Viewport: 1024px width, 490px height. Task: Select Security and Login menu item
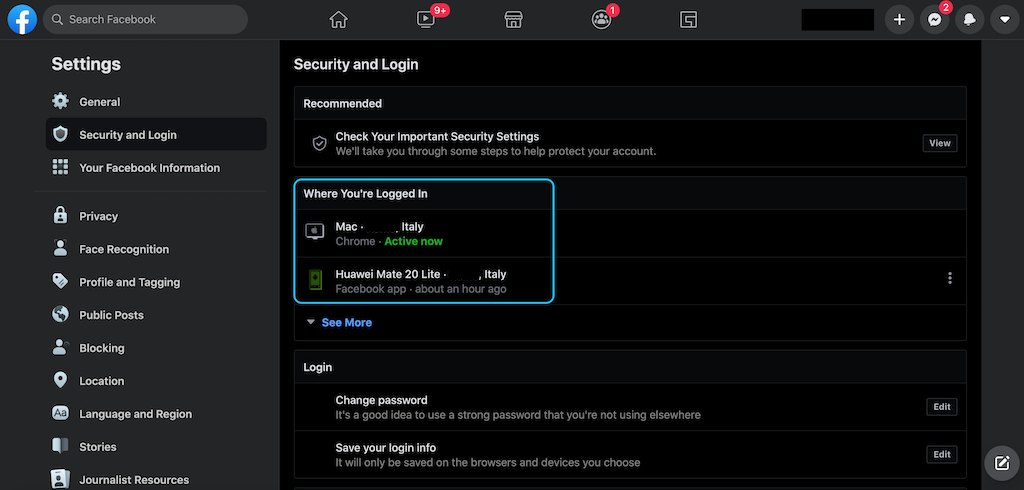tap(156, 135)
